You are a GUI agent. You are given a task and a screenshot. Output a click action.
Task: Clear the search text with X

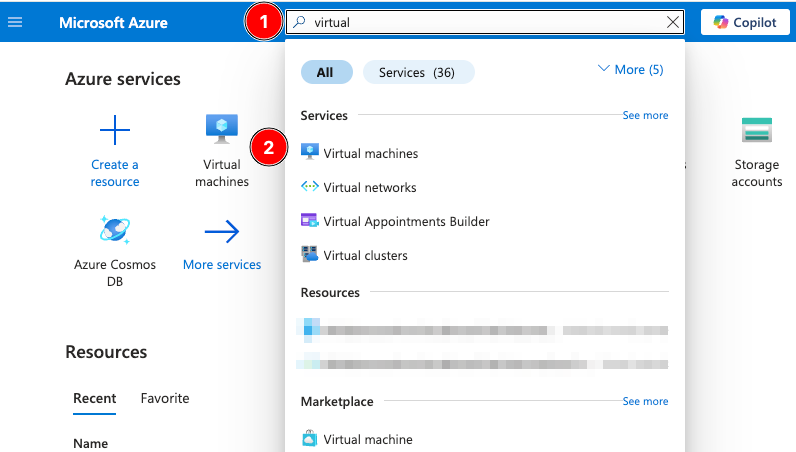[x=673, y=22]
